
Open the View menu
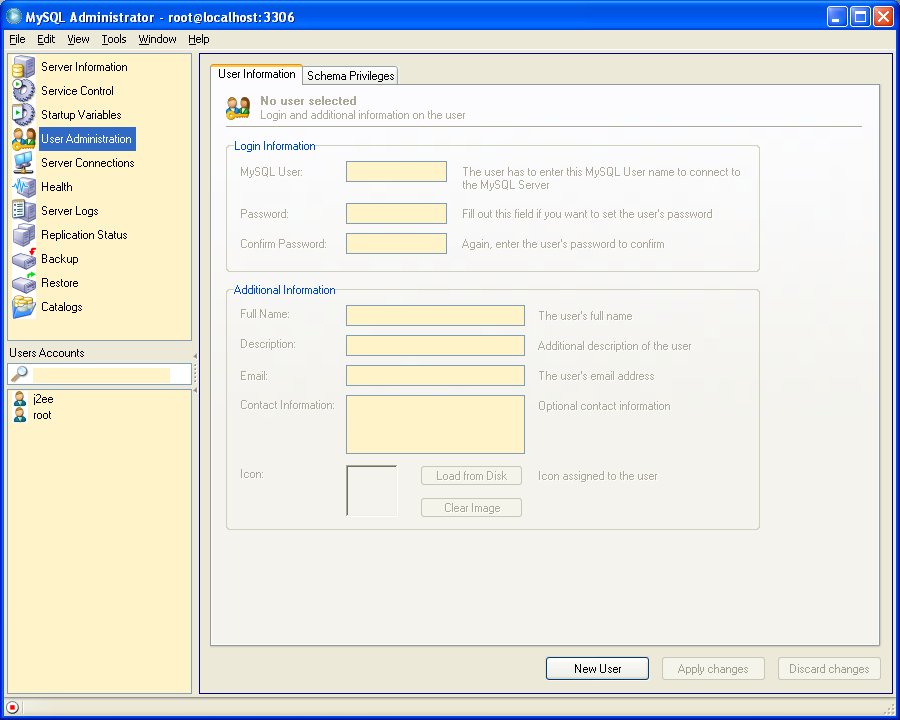(x=78, y=39)
